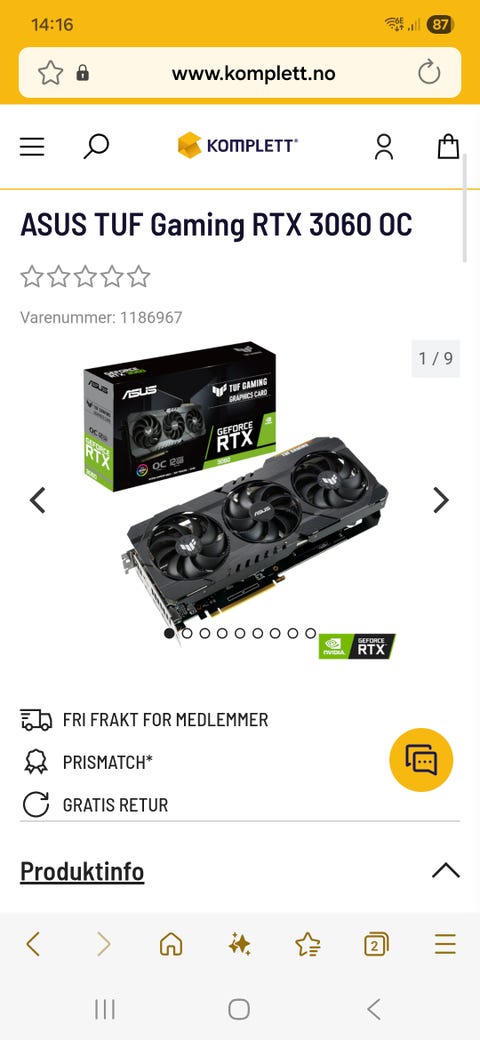
Task: Show next product image arrow
Action: tap(441, 500)
